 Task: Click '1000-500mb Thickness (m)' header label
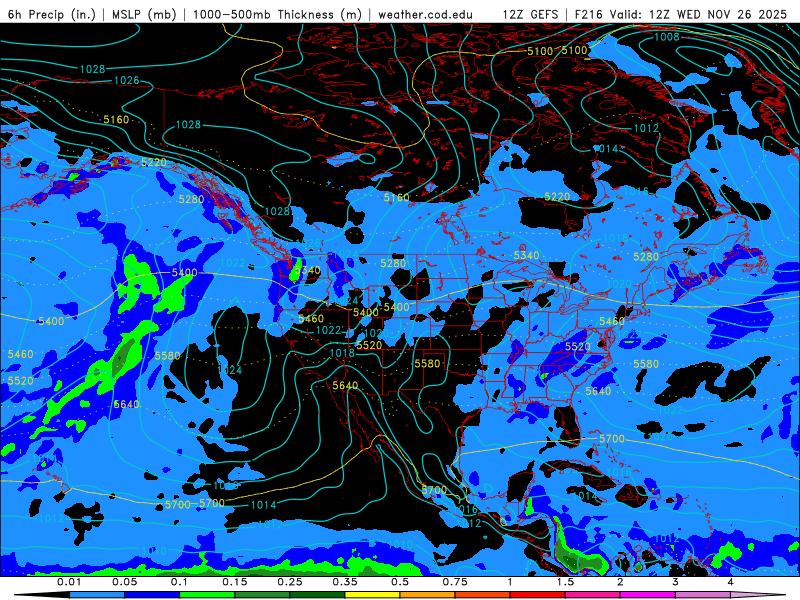(277, 14)
